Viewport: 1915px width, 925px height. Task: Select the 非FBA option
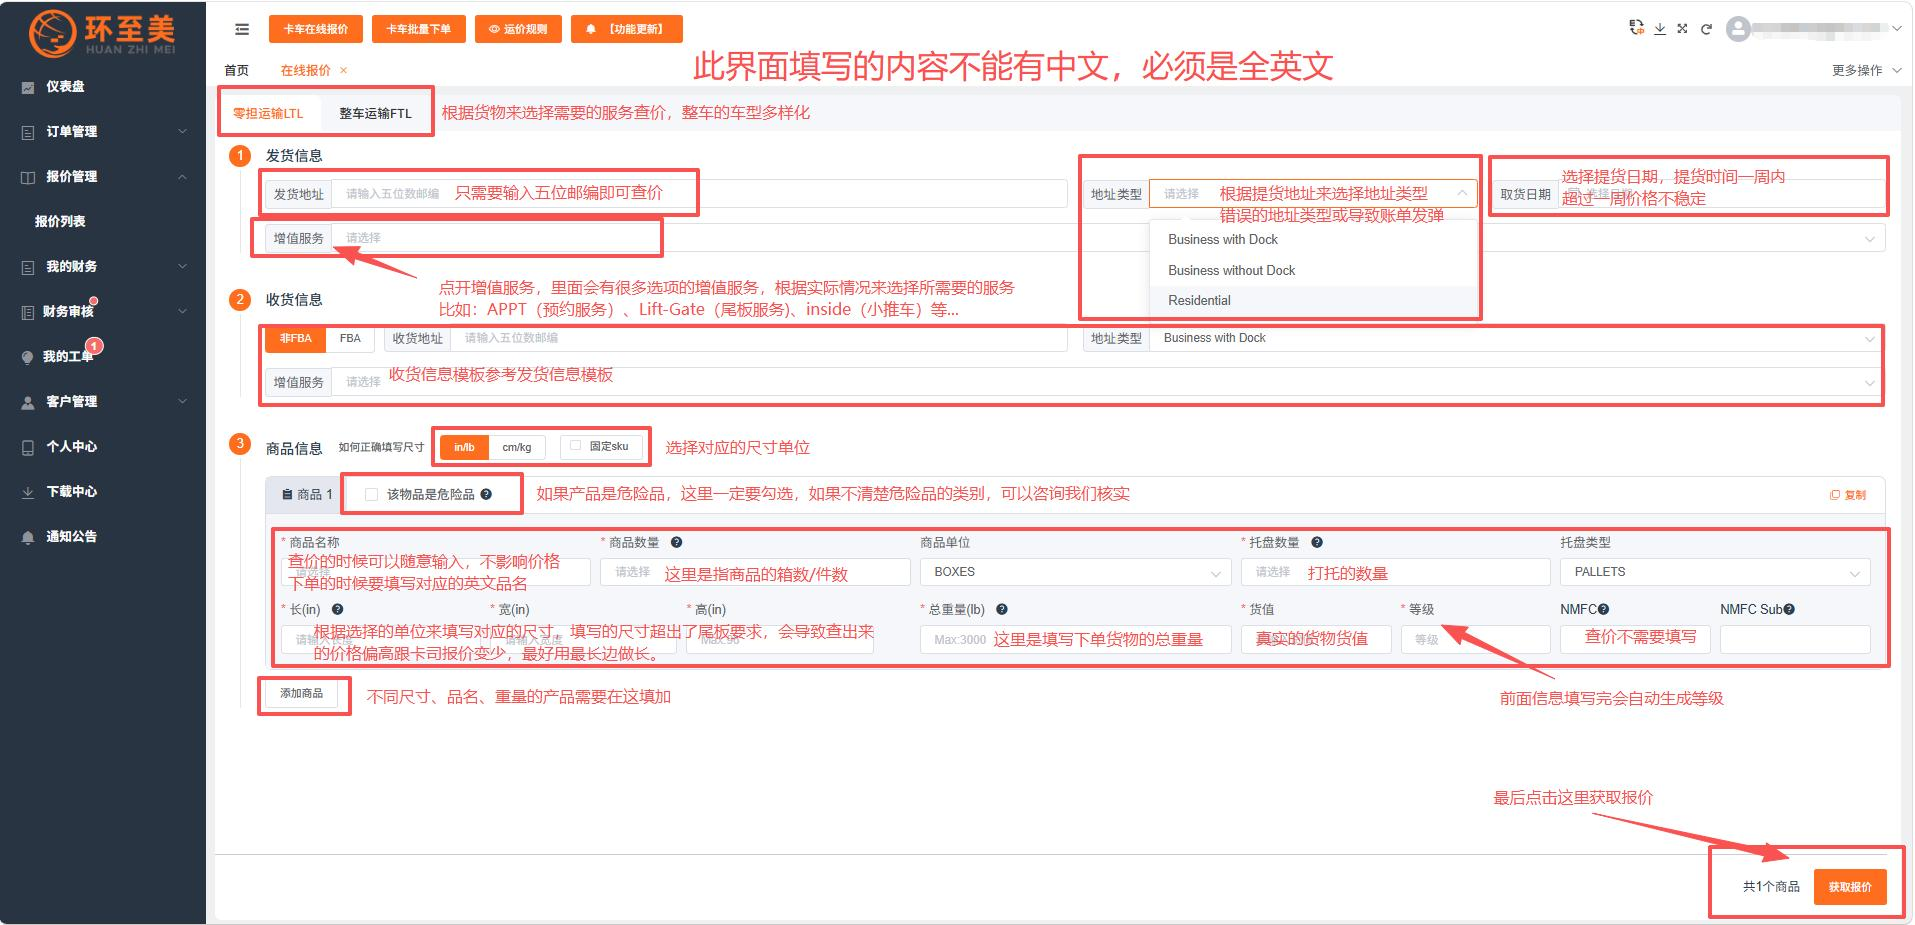[x=295, y=339]
